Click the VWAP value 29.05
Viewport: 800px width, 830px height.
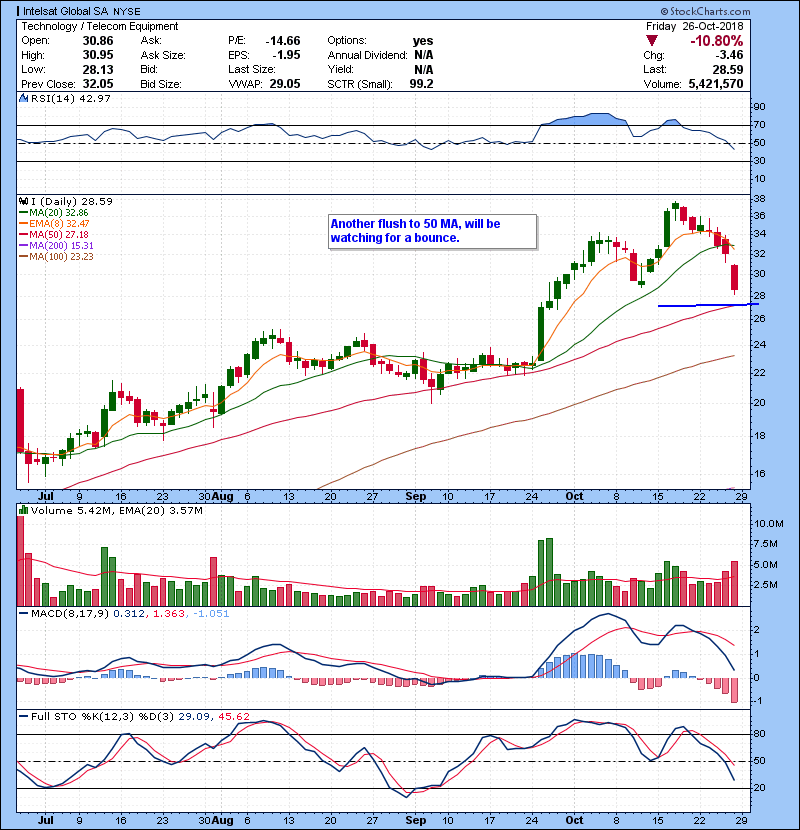[285, 84]
